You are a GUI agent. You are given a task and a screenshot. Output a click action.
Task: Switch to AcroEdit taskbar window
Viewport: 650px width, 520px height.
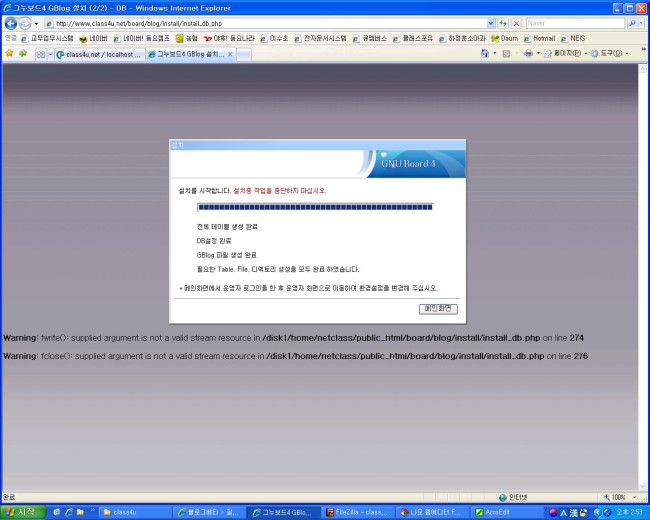[506, 513]
